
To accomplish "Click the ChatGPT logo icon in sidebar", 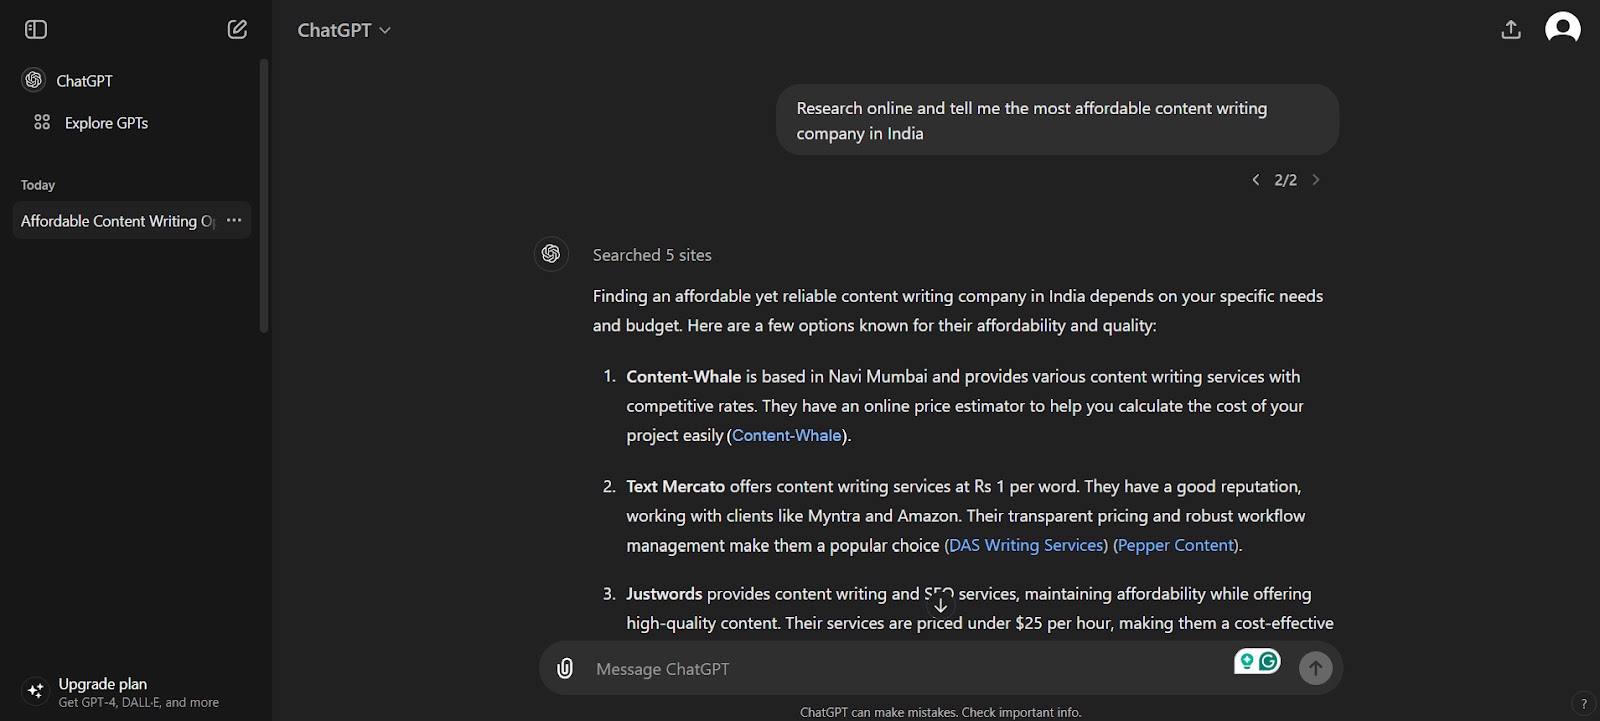I will pos(34,80).
